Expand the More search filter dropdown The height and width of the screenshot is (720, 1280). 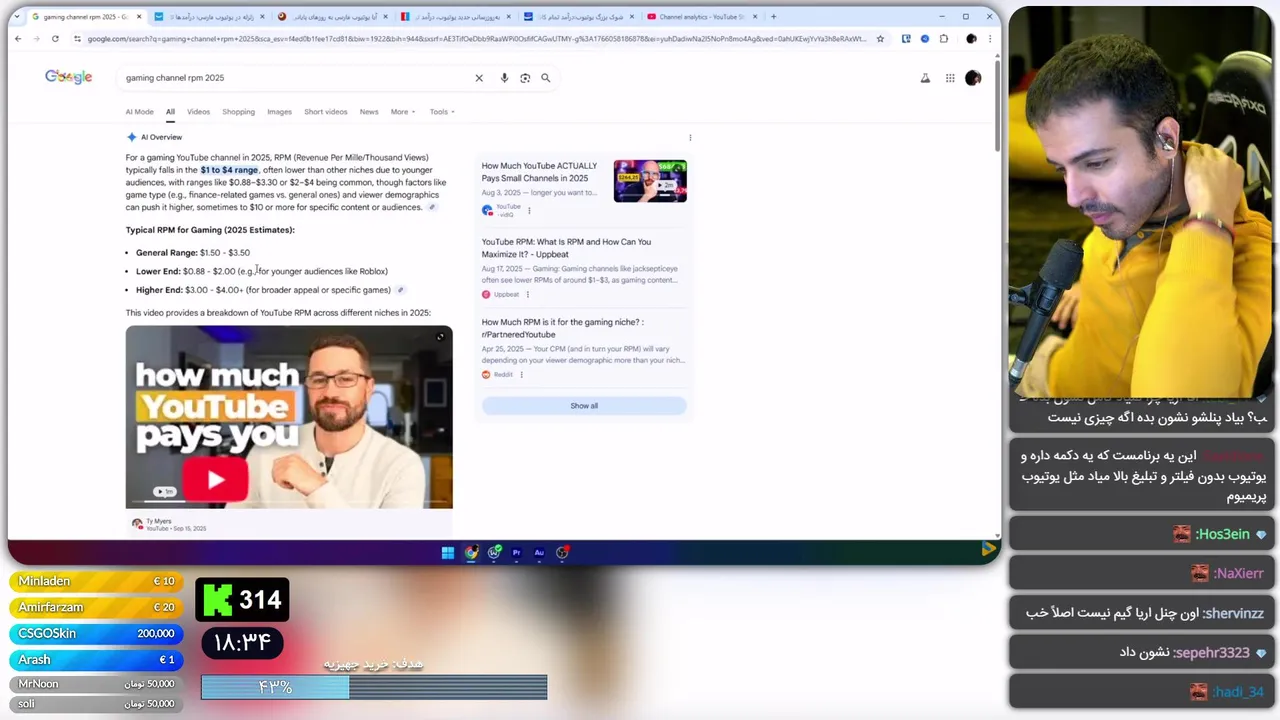402,112
